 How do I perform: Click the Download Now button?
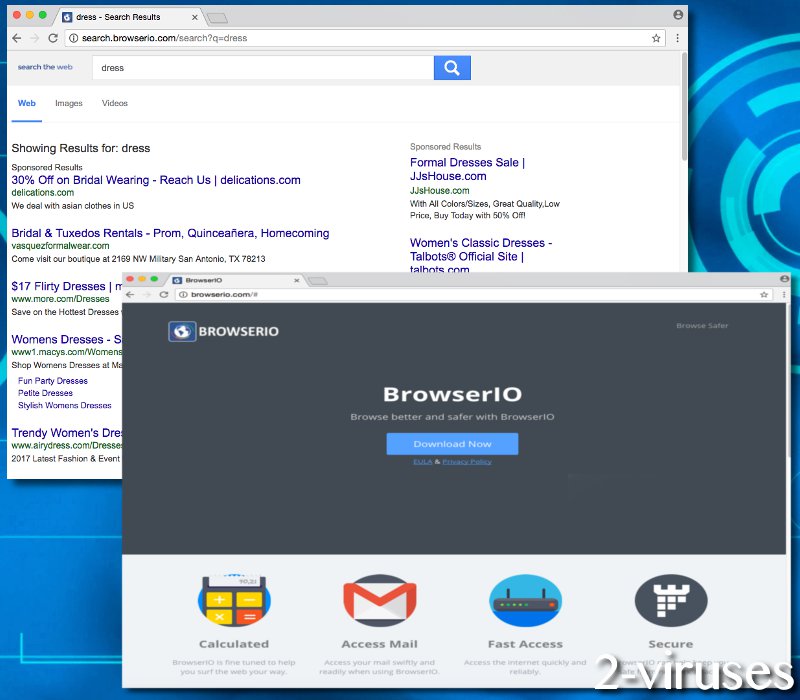coord(453,444)
